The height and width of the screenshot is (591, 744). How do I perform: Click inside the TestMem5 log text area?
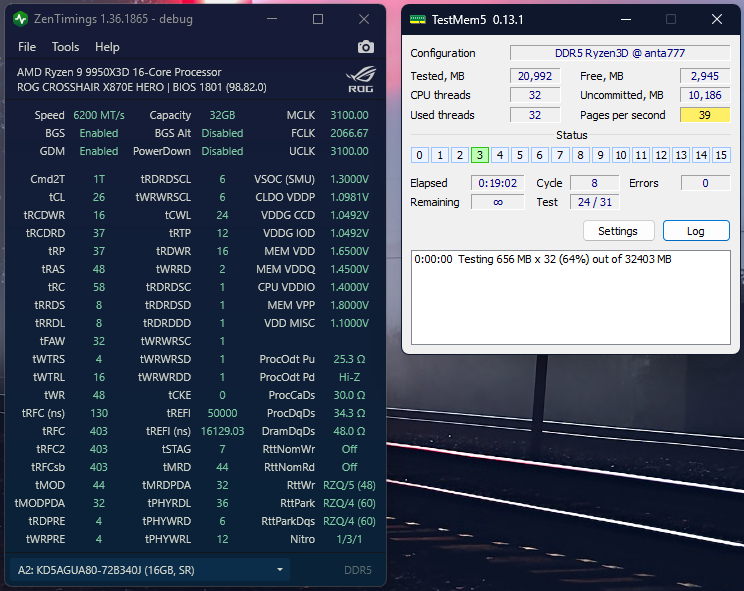pyautogui.click(x=570, y=297)
